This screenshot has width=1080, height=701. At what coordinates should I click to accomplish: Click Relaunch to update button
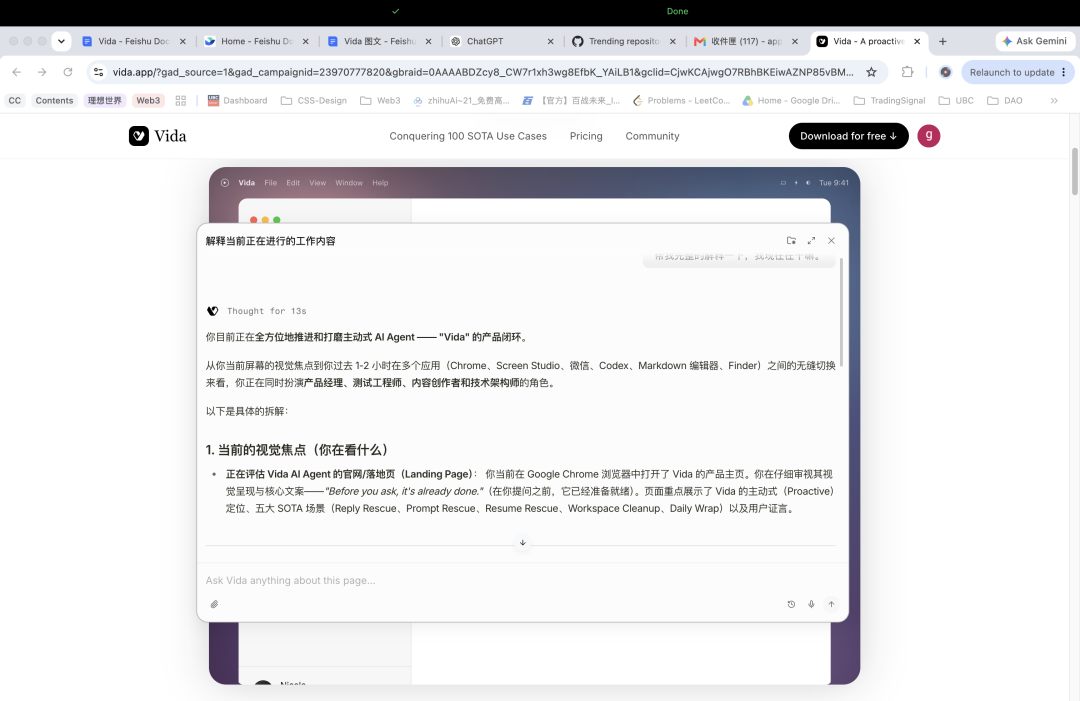click(1012, 72)
